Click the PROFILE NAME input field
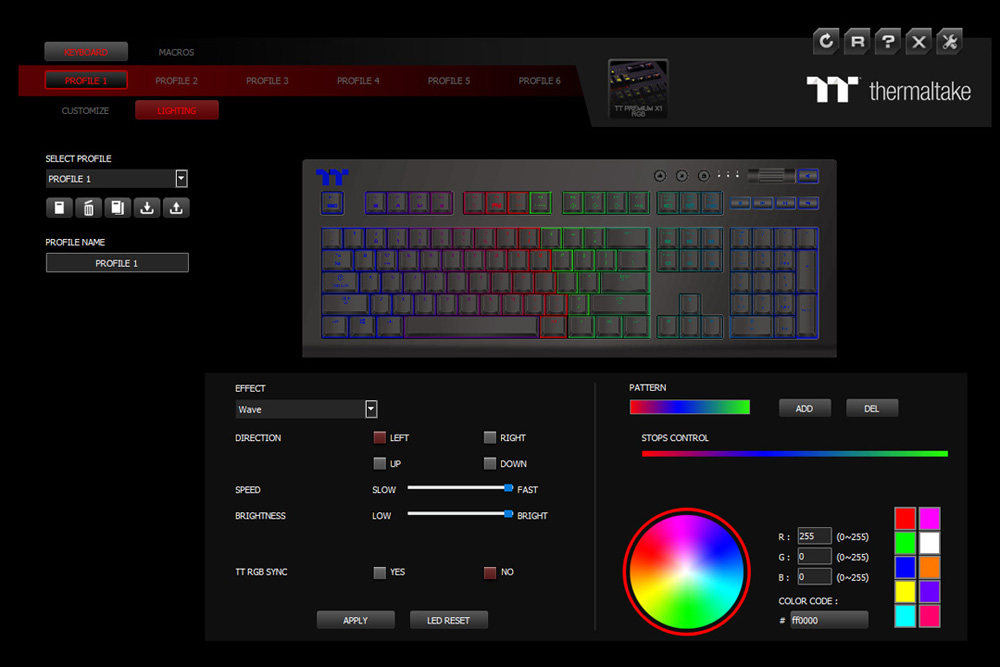1000x667 pixels. (x=117, y=262)
